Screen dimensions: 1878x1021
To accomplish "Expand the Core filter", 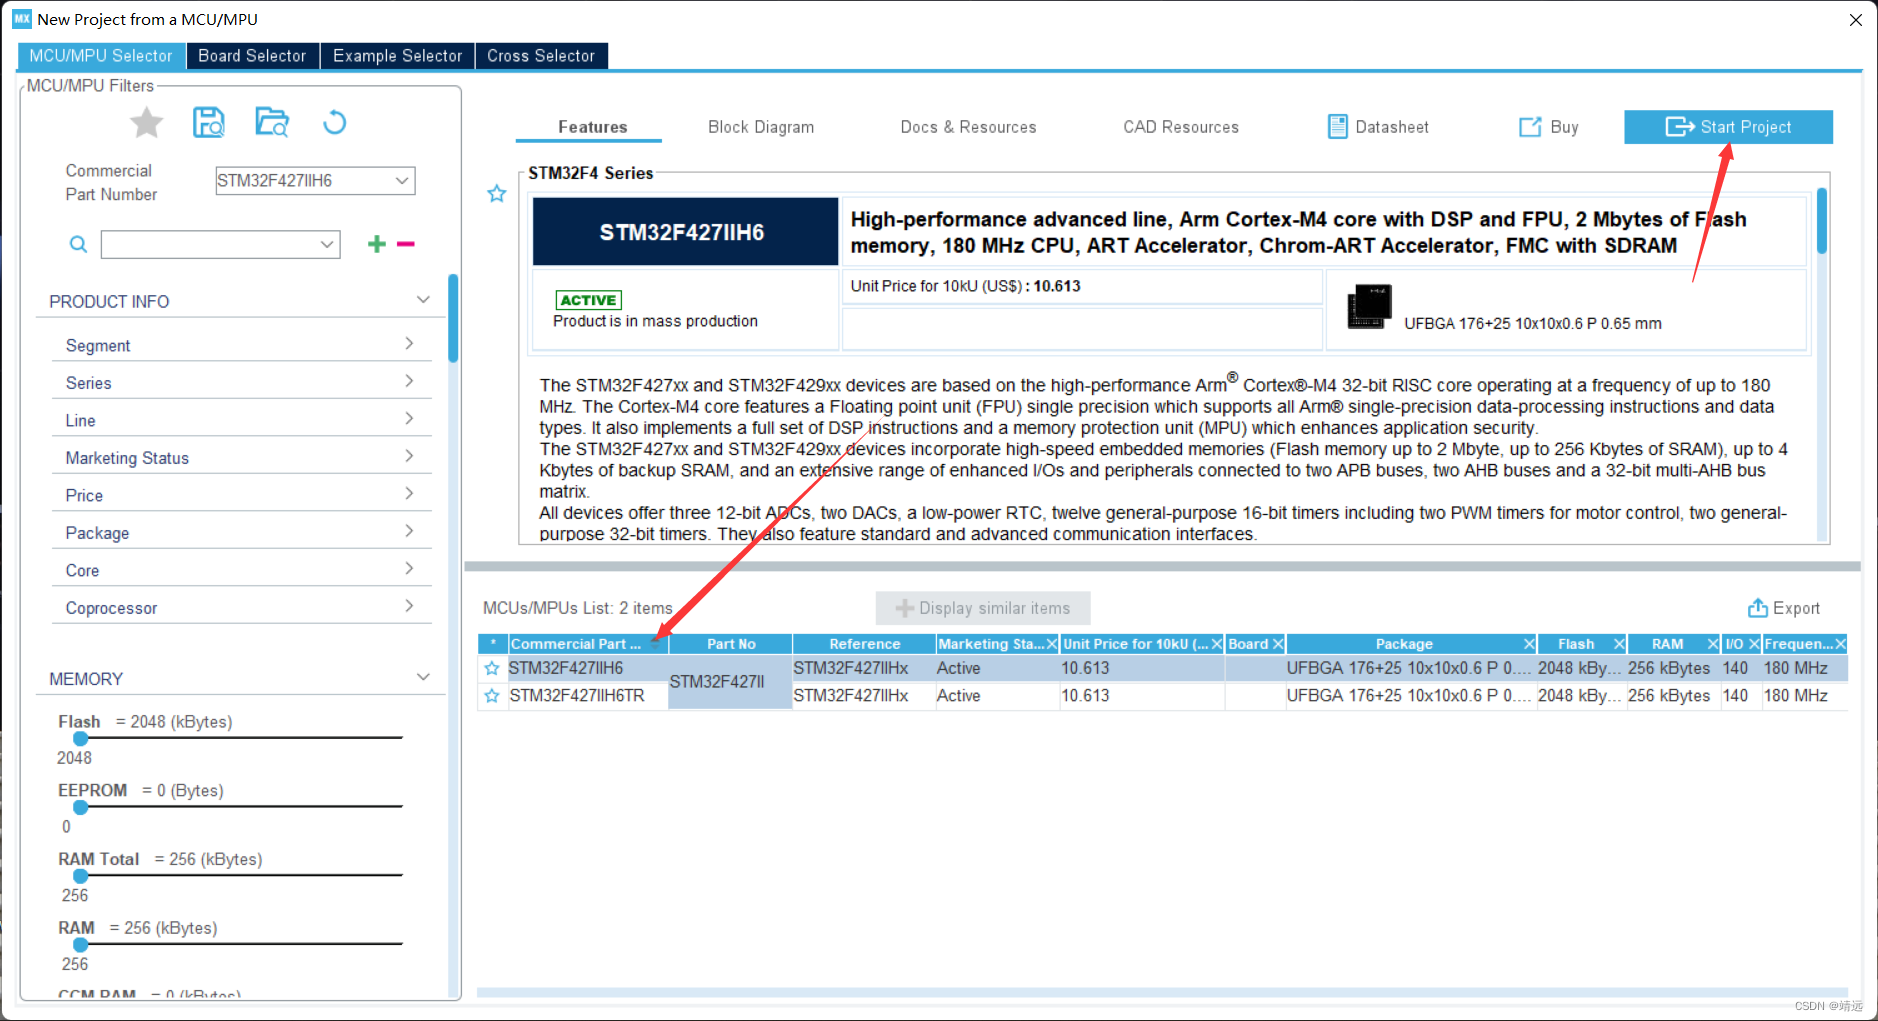I will (409, 569).
